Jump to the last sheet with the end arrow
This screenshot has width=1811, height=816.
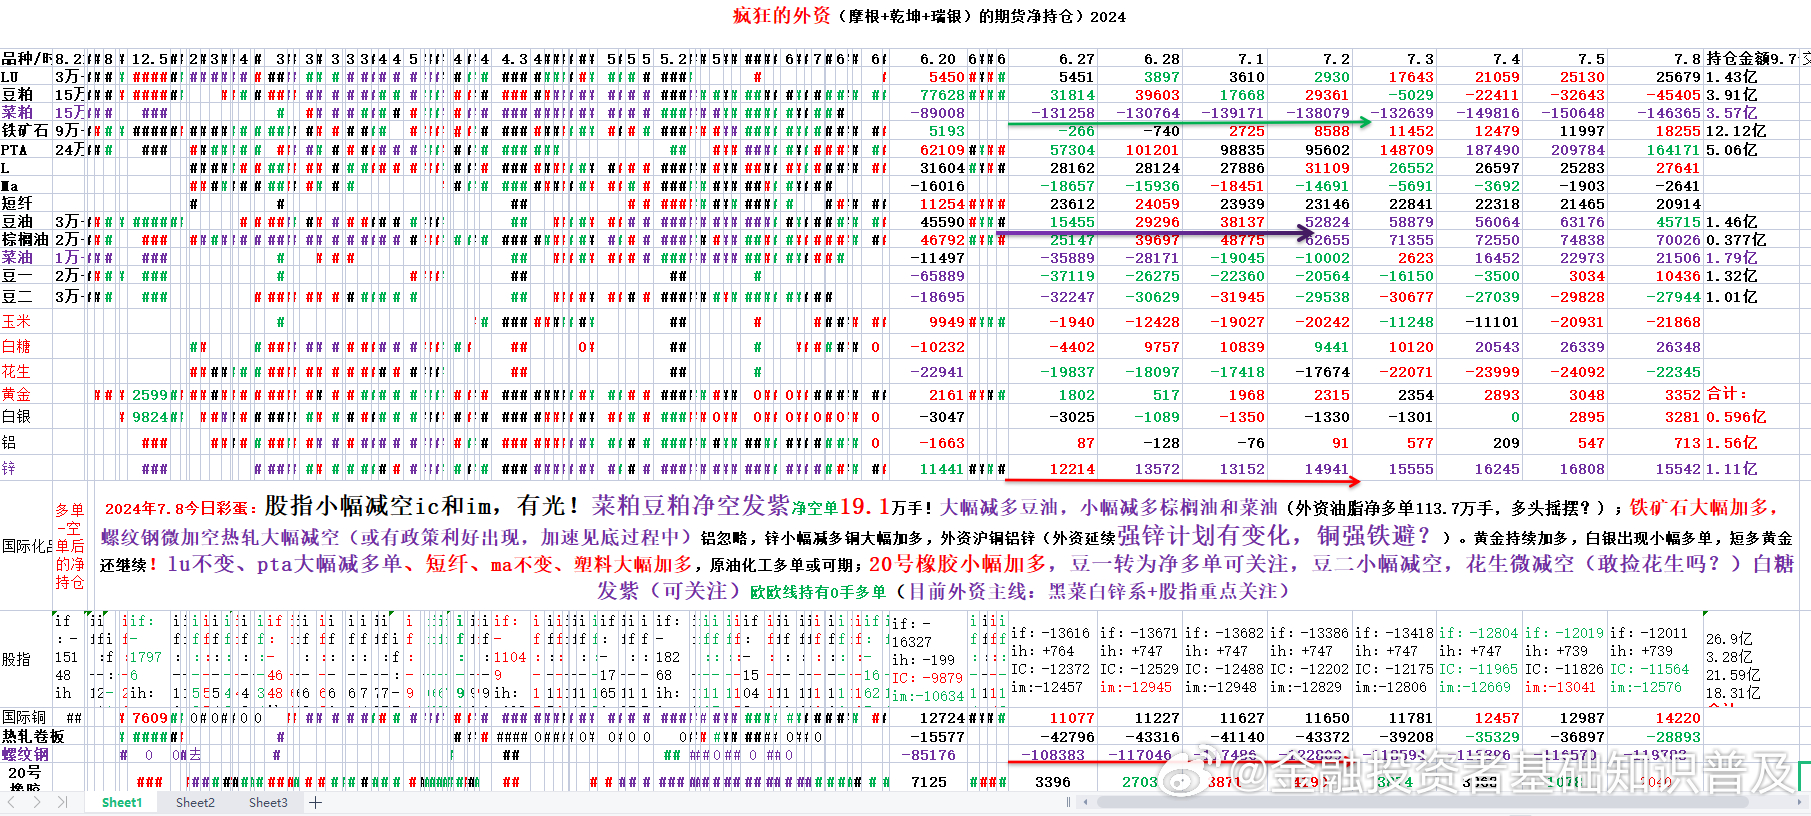(x=63, y=802)
